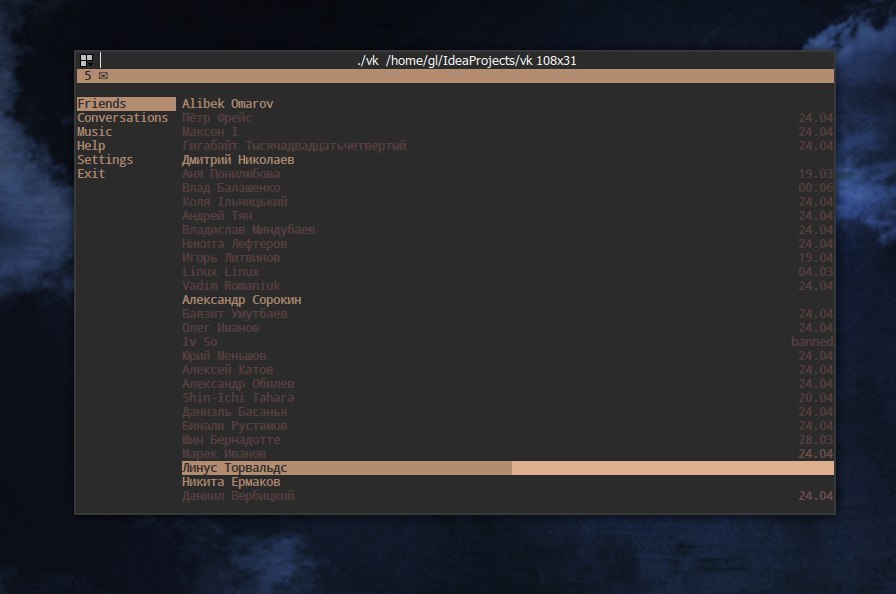Click the envelope unread messages icon
Image resolution: width=896 pixels, height=594 pixels.
[103, 75]
